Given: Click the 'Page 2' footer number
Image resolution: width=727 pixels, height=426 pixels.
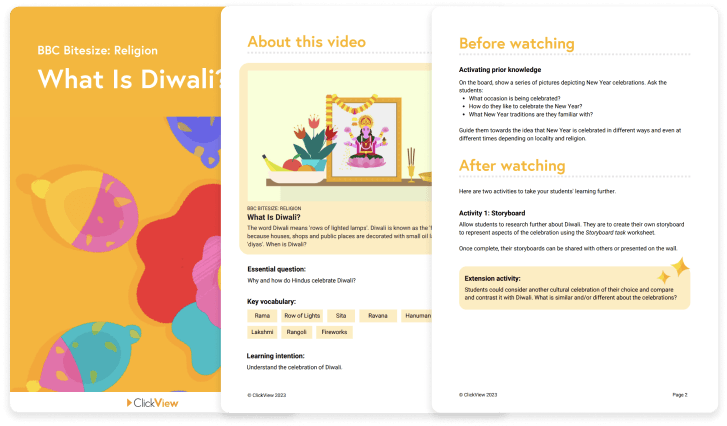Looking at the screenshot, I should pyautogui.click(x=680, y=395).
